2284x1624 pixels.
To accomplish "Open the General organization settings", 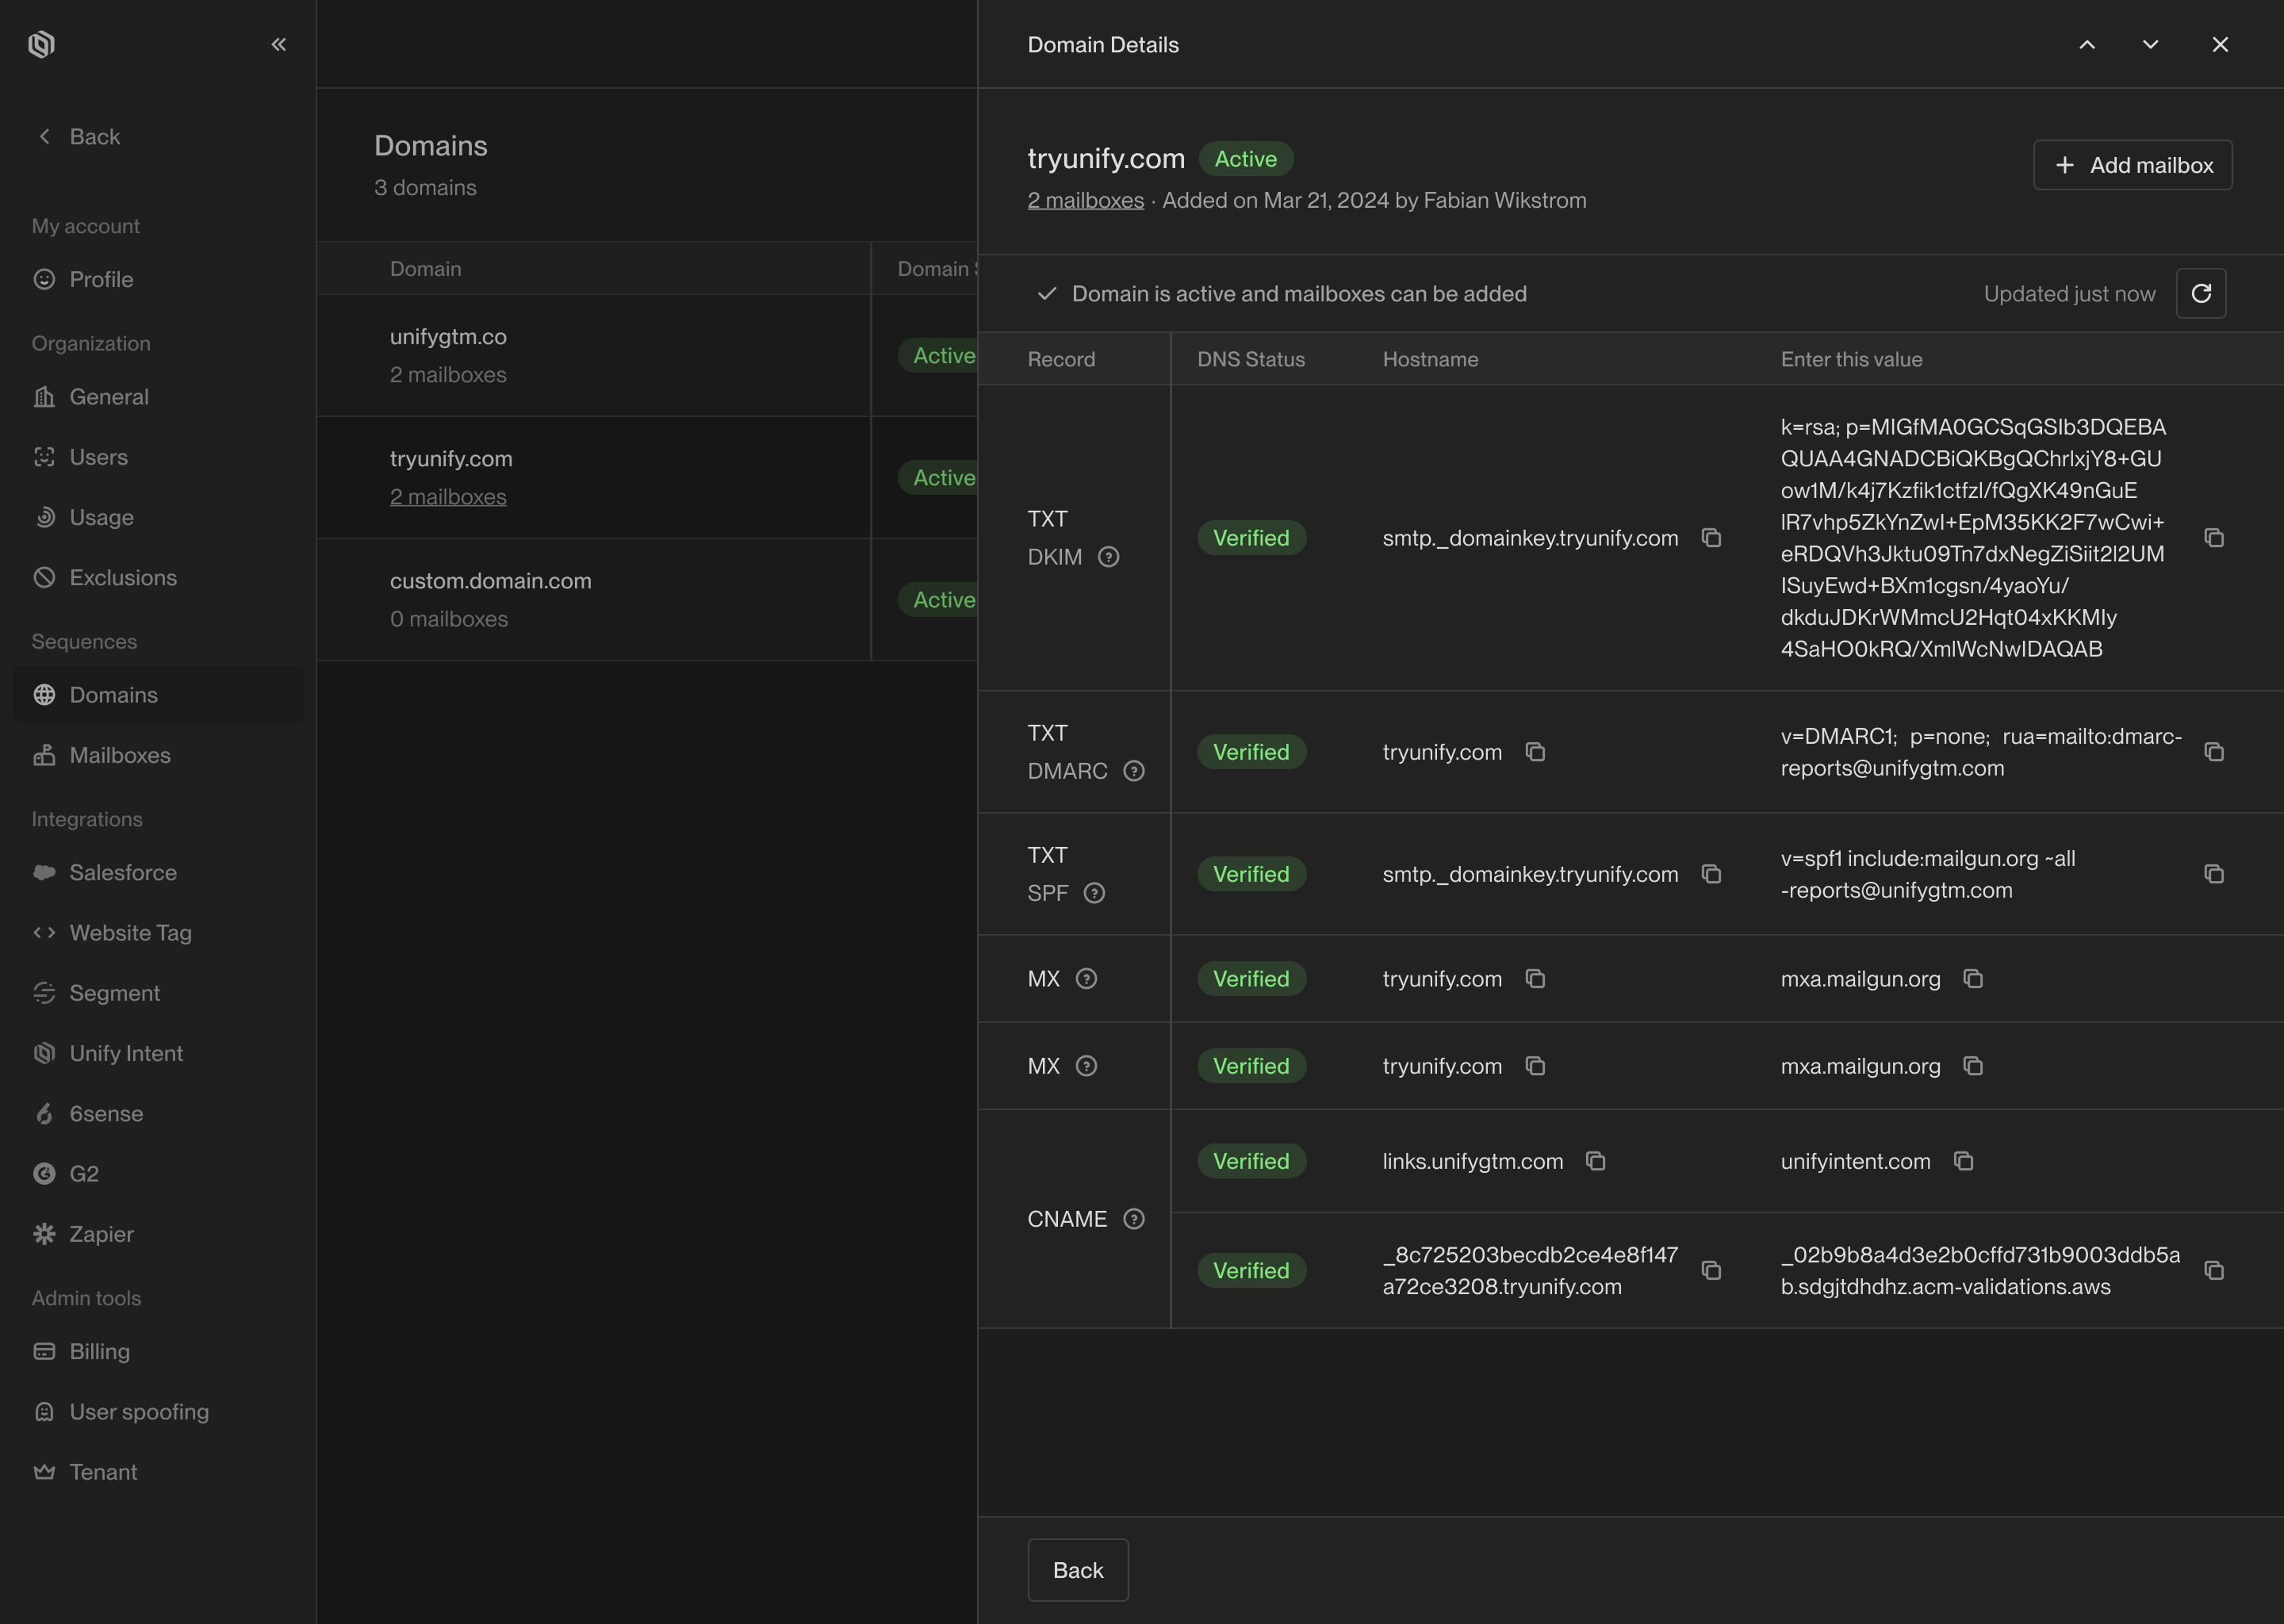I will (158, 397).
